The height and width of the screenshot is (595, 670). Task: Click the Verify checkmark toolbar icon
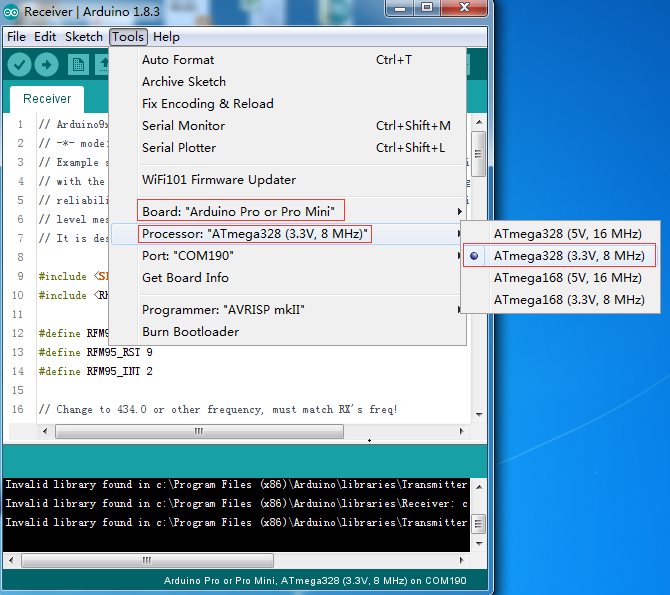pos(19,65)
